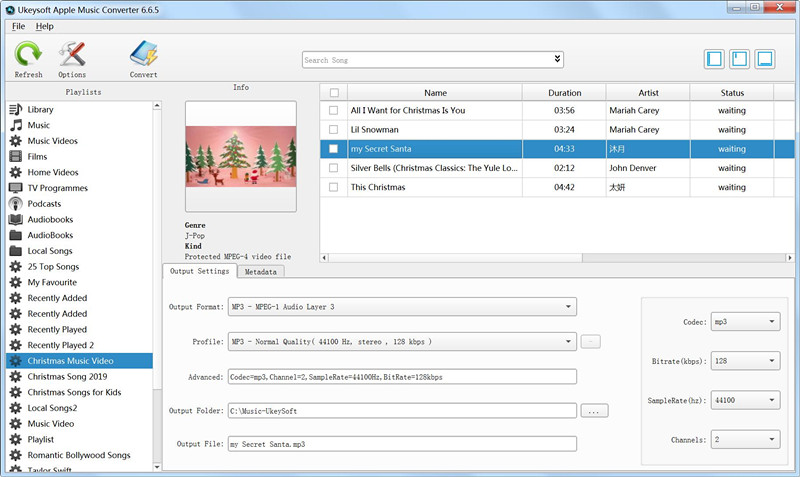800x477 pixels.
Task: Check the my Secret Santa song checkbox
Action: (x=334, y=148)
